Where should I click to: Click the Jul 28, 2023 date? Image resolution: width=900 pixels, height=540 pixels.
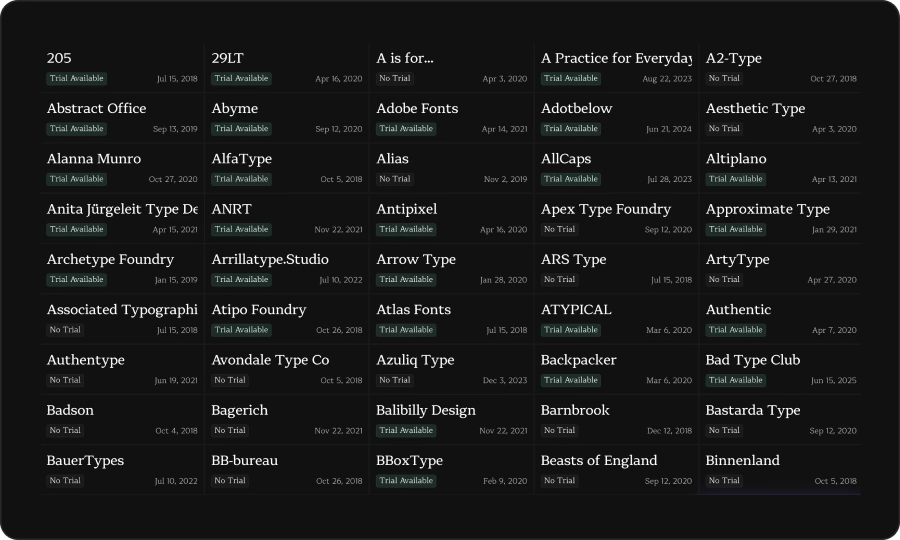pos(669,180)
